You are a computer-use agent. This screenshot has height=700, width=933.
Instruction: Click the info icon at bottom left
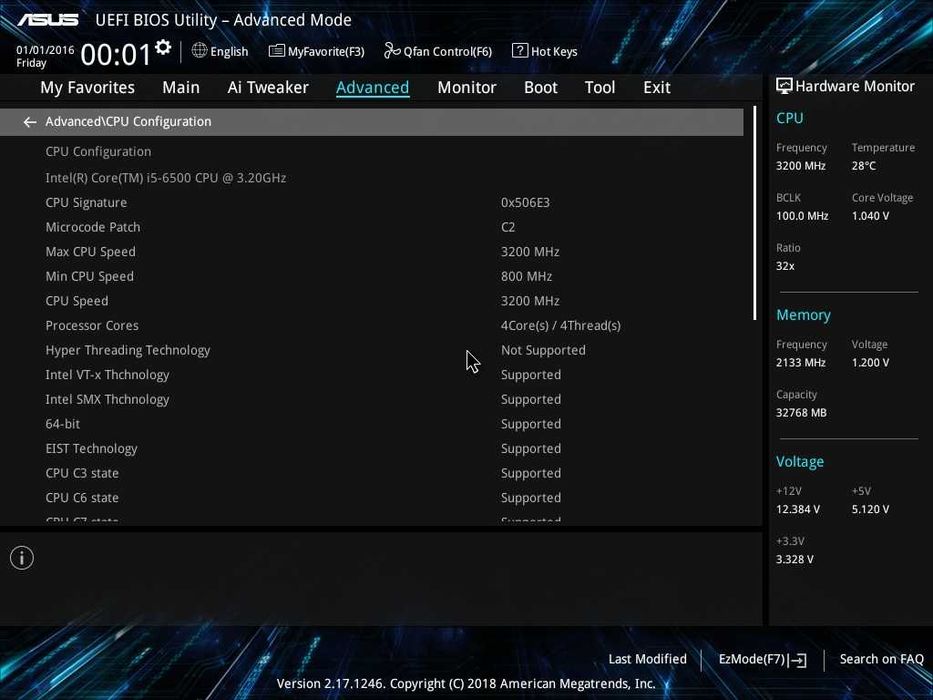click(x=22, y=558)
